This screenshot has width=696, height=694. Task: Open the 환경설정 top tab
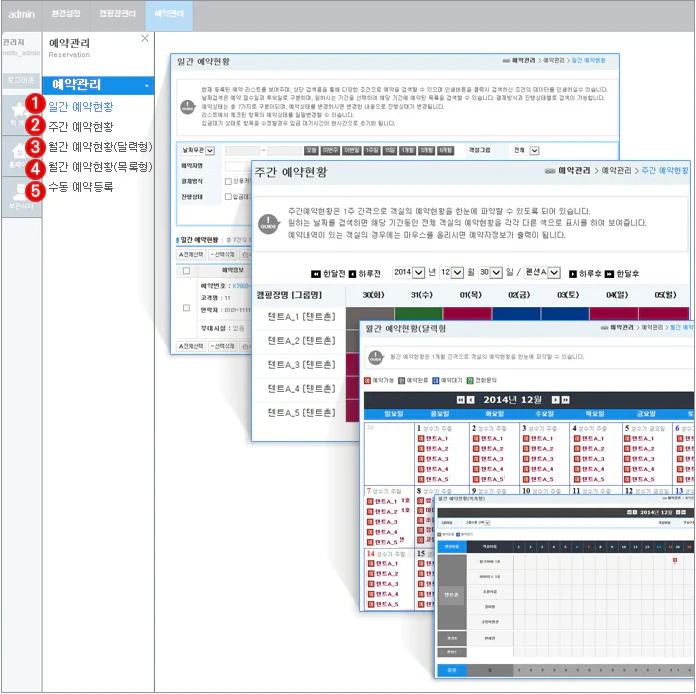point(66,14)
